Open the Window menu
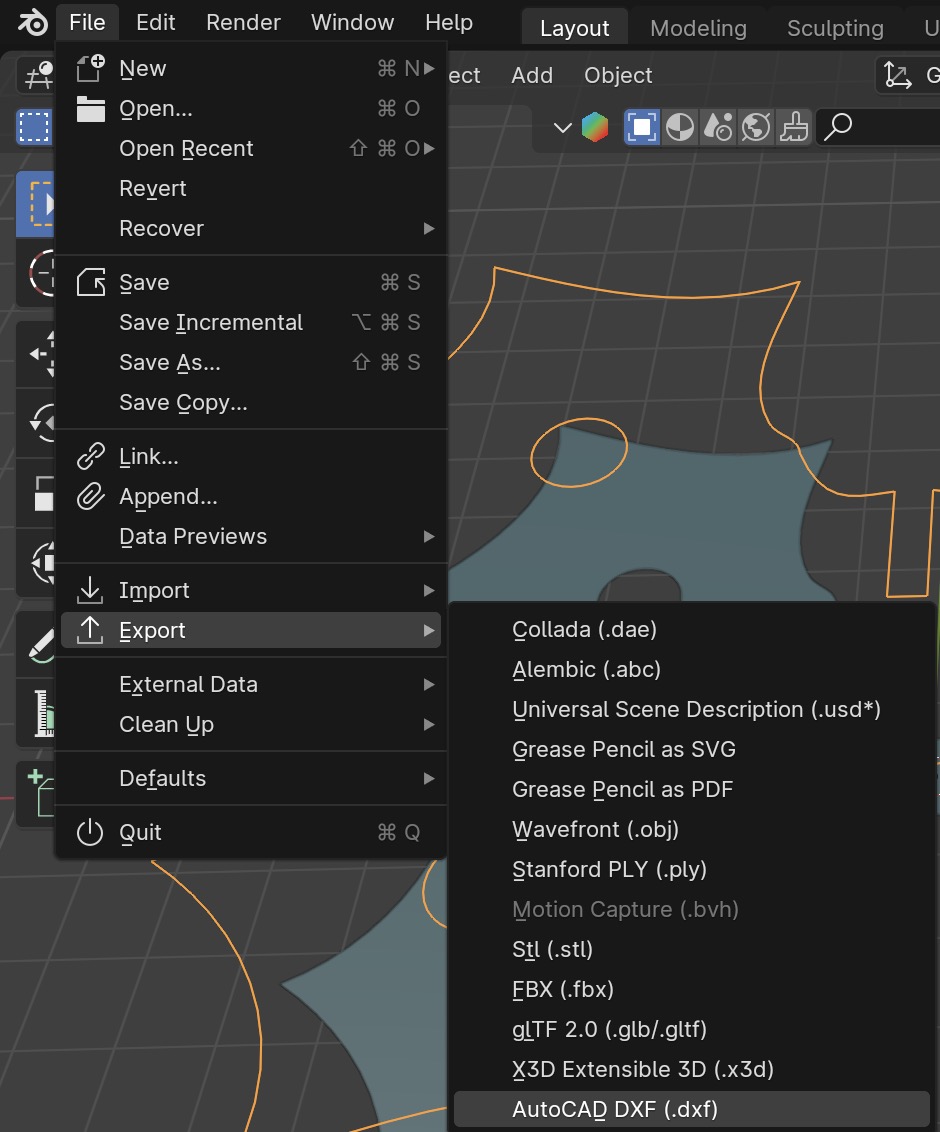The height and width of the screenshot is (1132, 940). point(352,22)
